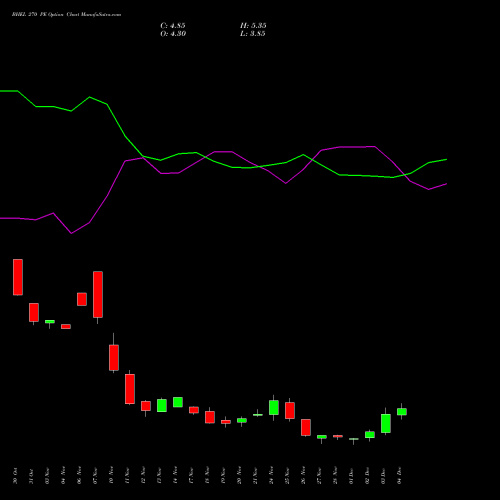Click the '26 Nov' date label
The width and height of the screenshot is (500, 500).
pos(303,476)
